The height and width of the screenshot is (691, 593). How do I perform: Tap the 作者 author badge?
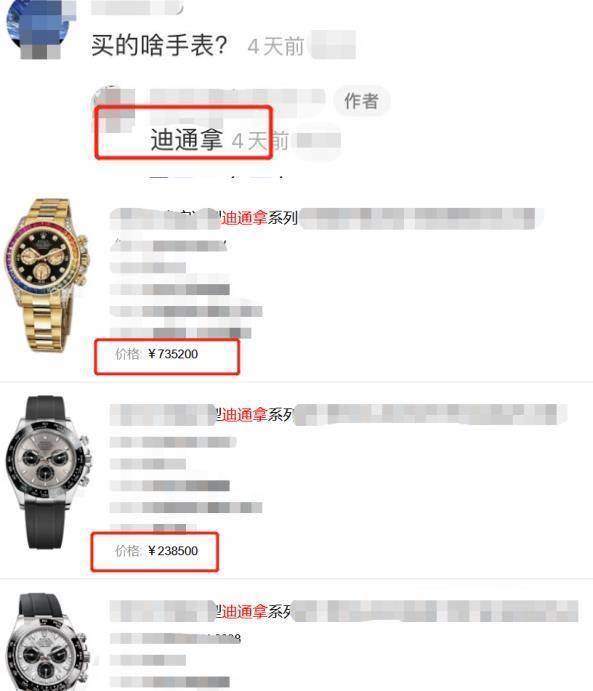tap(362, 101)
